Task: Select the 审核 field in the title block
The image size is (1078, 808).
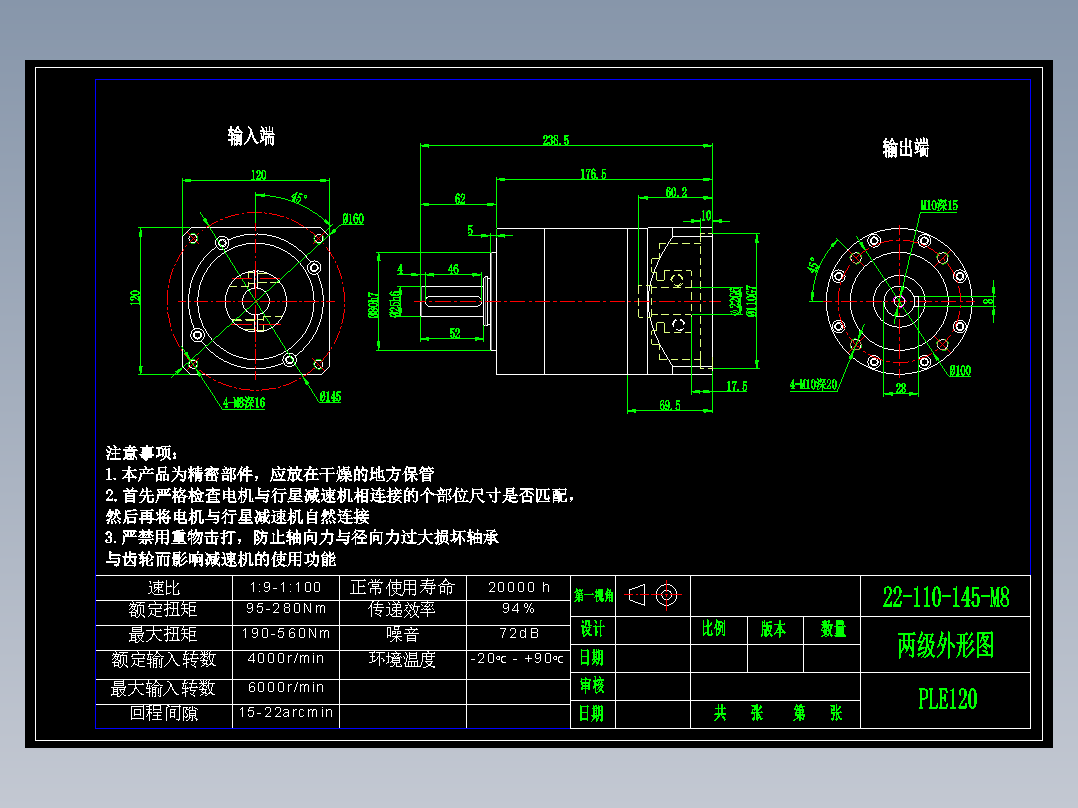Action: 590,687
